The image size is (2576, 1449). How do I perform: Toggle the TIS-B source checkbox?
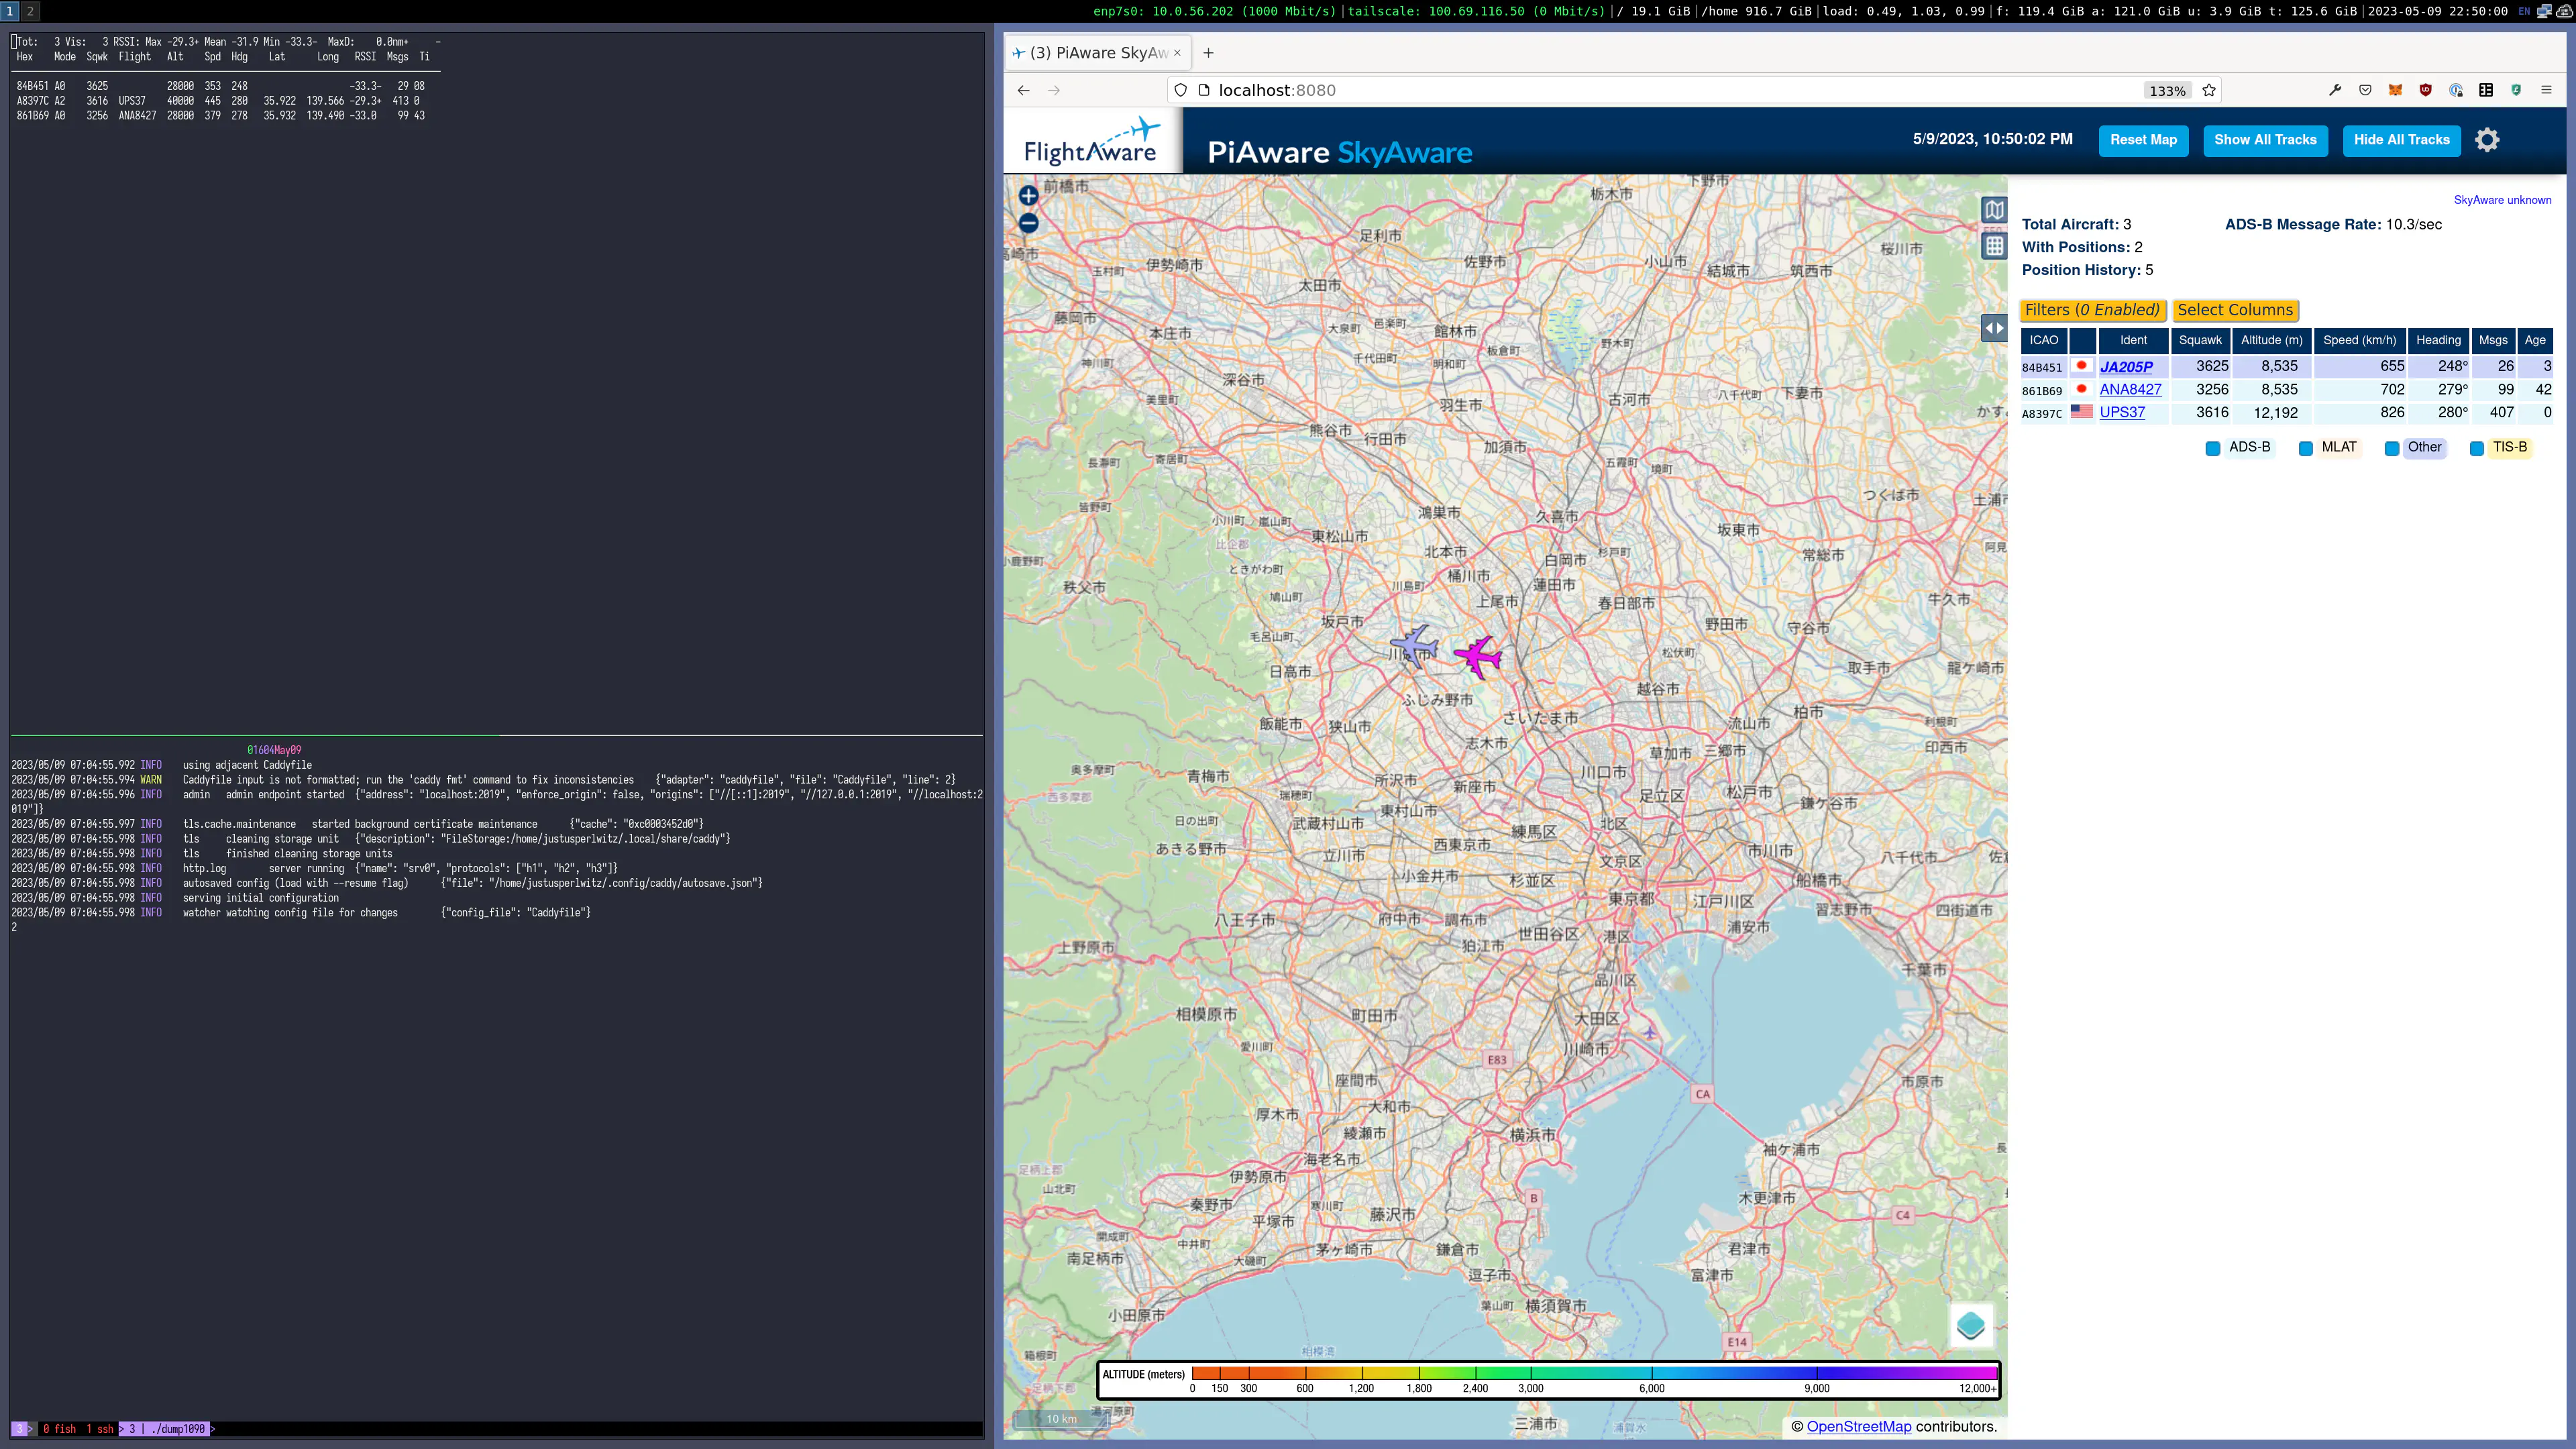pyautogui.click(x=2477, y=448)
